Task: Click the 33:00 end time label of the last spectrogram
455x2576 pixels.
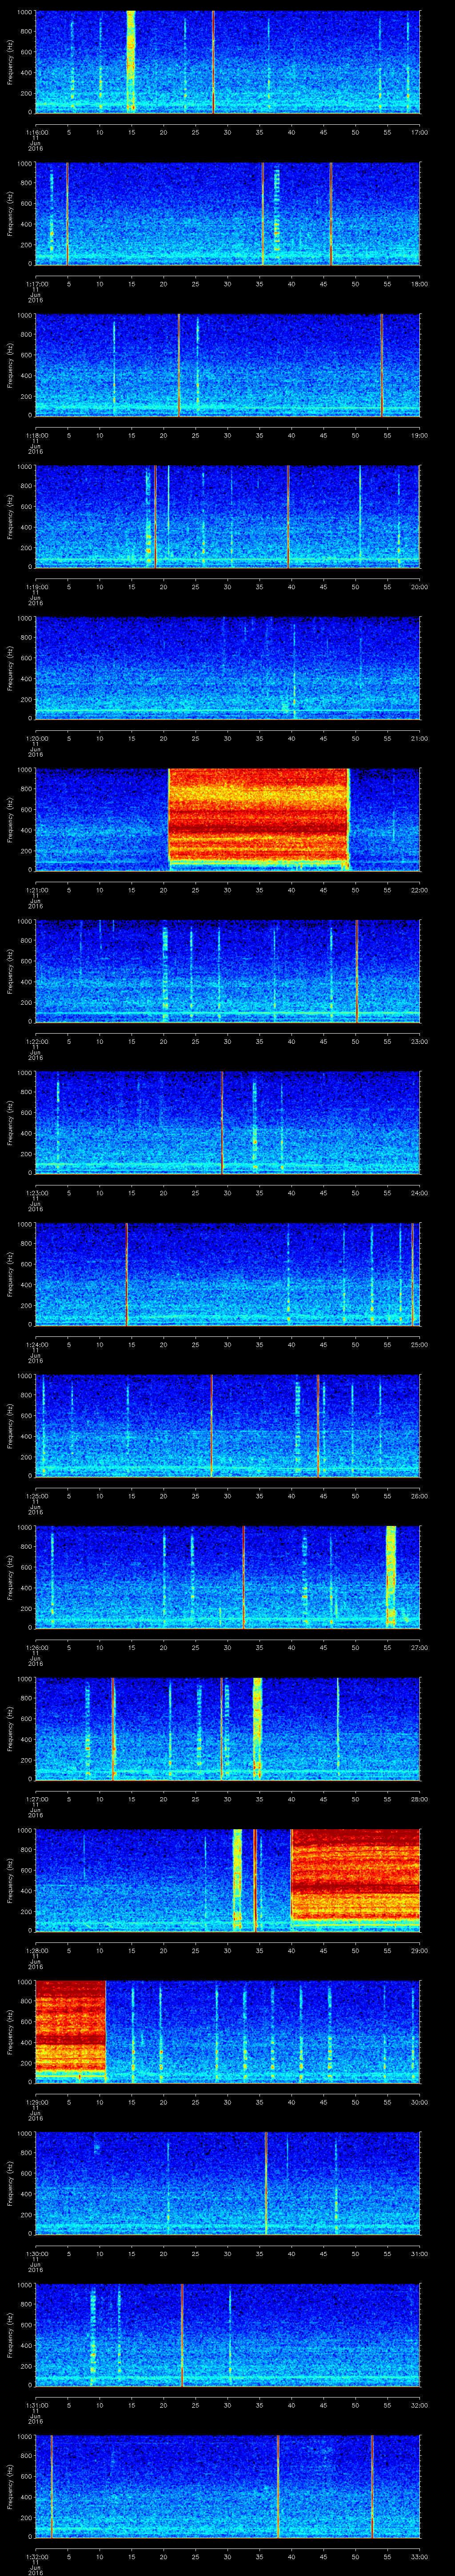Action: [x=419, y=2556]
